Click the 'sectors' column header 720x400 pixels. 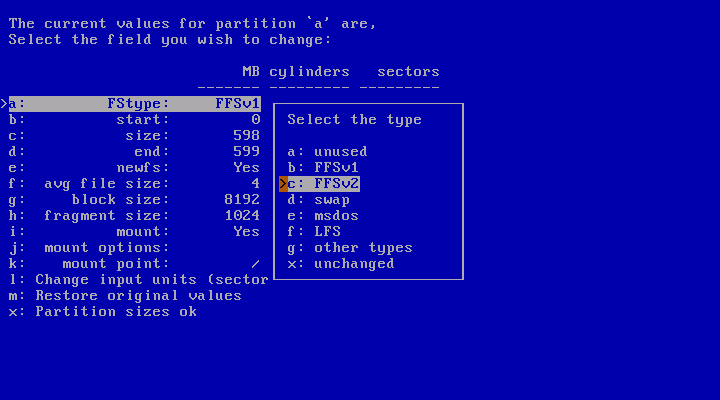(408, 72)
